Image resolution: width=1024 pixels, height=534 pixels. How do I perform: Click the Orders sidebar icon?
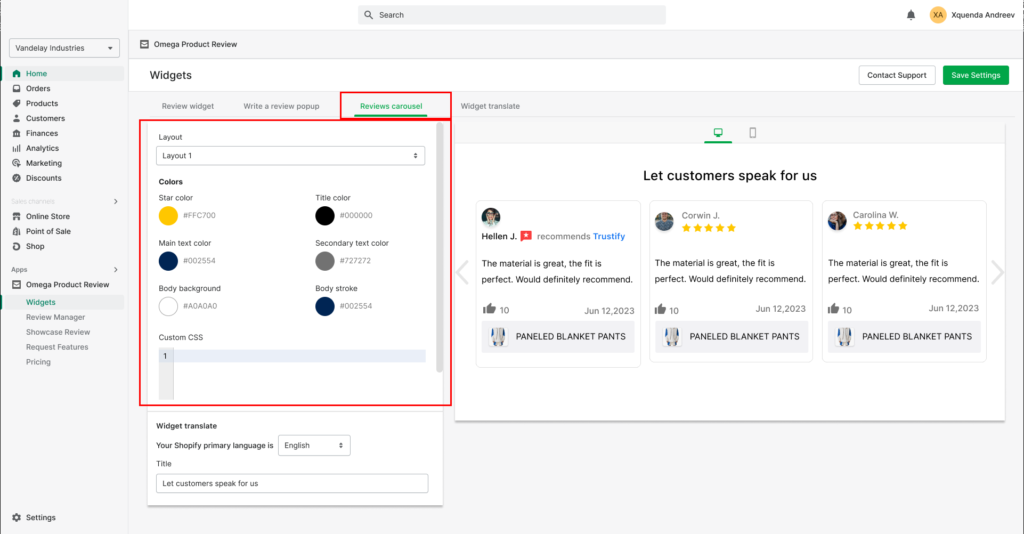tap(16, 89)
